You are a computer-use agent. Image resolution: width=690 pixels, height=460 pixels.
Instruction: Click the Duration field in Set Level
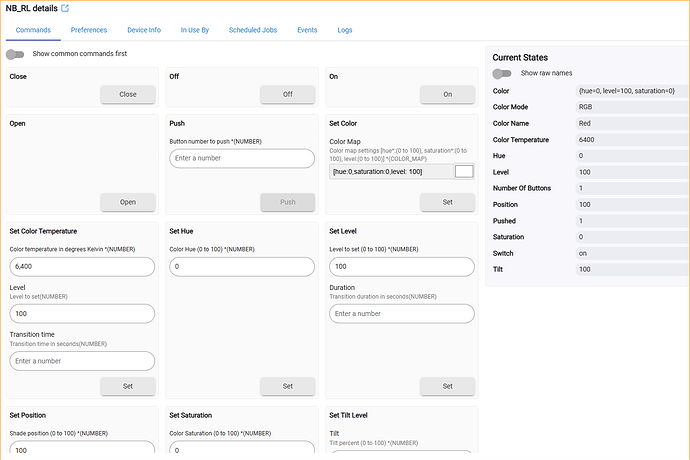coord(402,314)
